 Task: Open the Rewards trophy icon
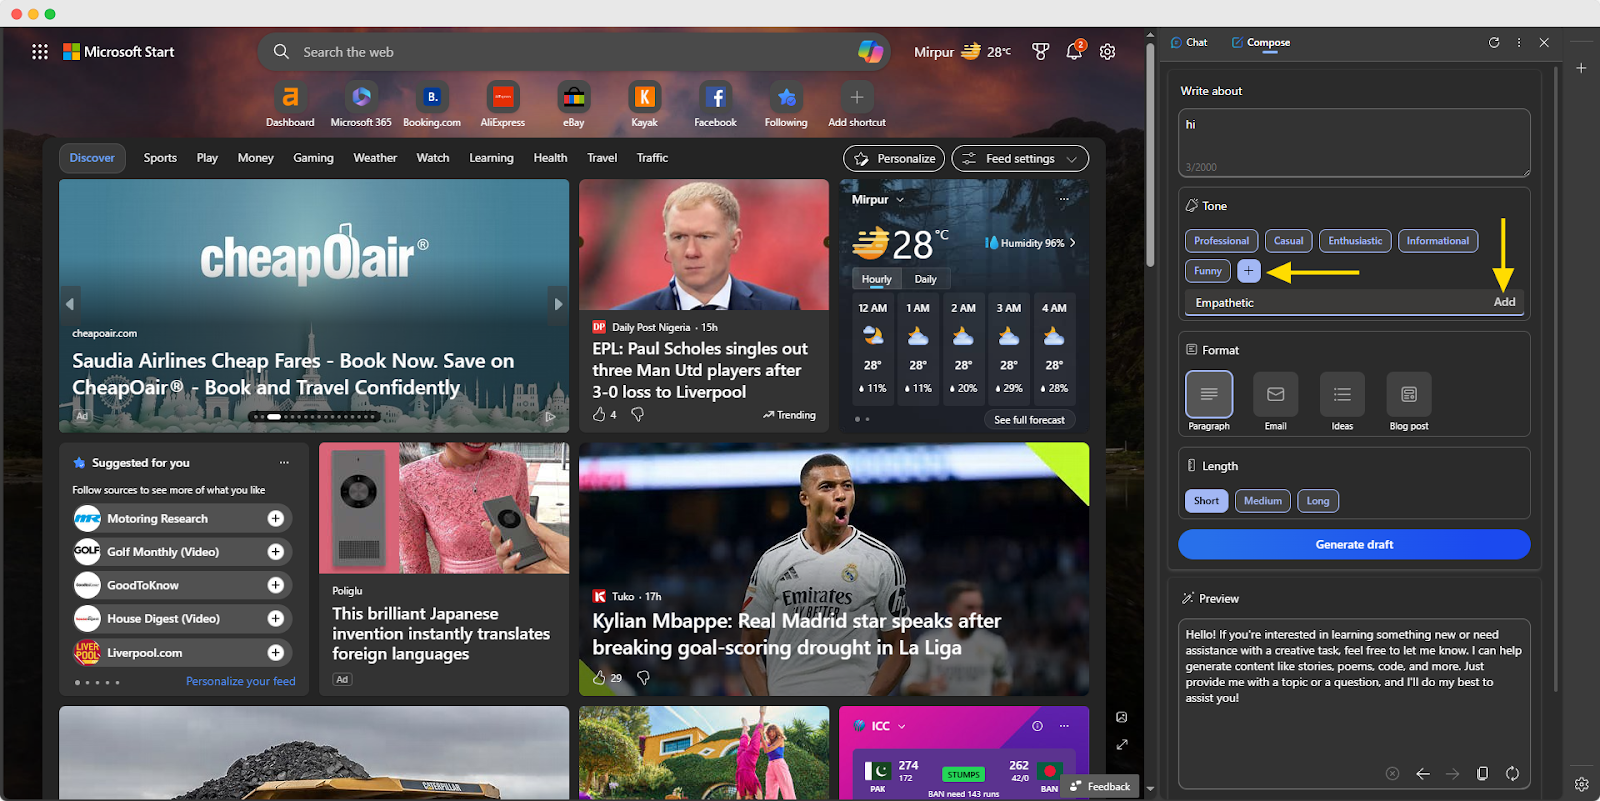click(x=1041, y=52)
